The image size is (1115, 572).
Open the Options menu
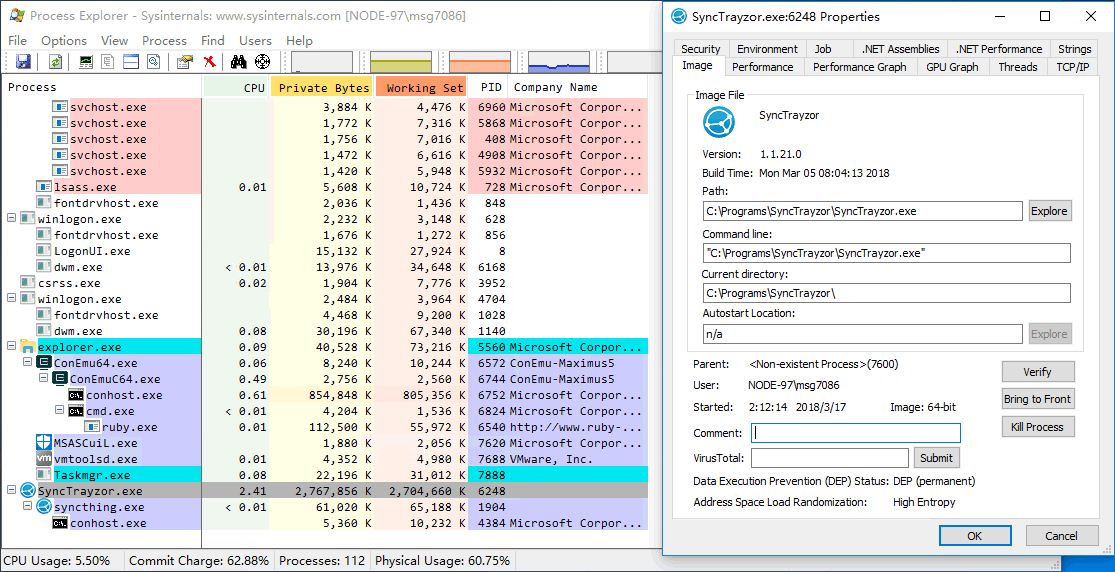[x=64, y=41]
